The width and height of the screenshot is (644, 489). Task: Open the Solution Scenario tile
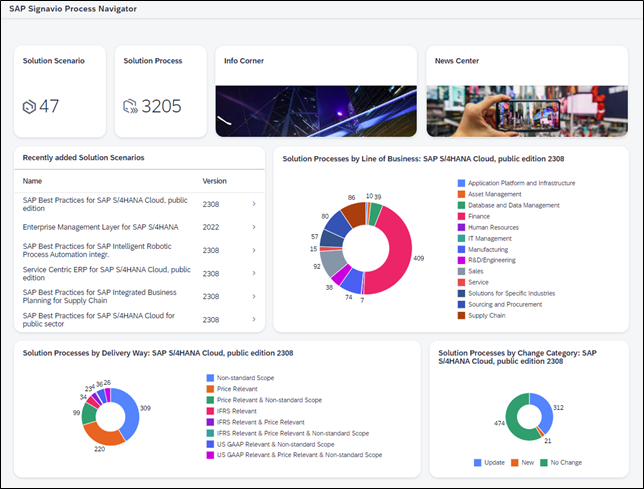[x=60, y=91]
